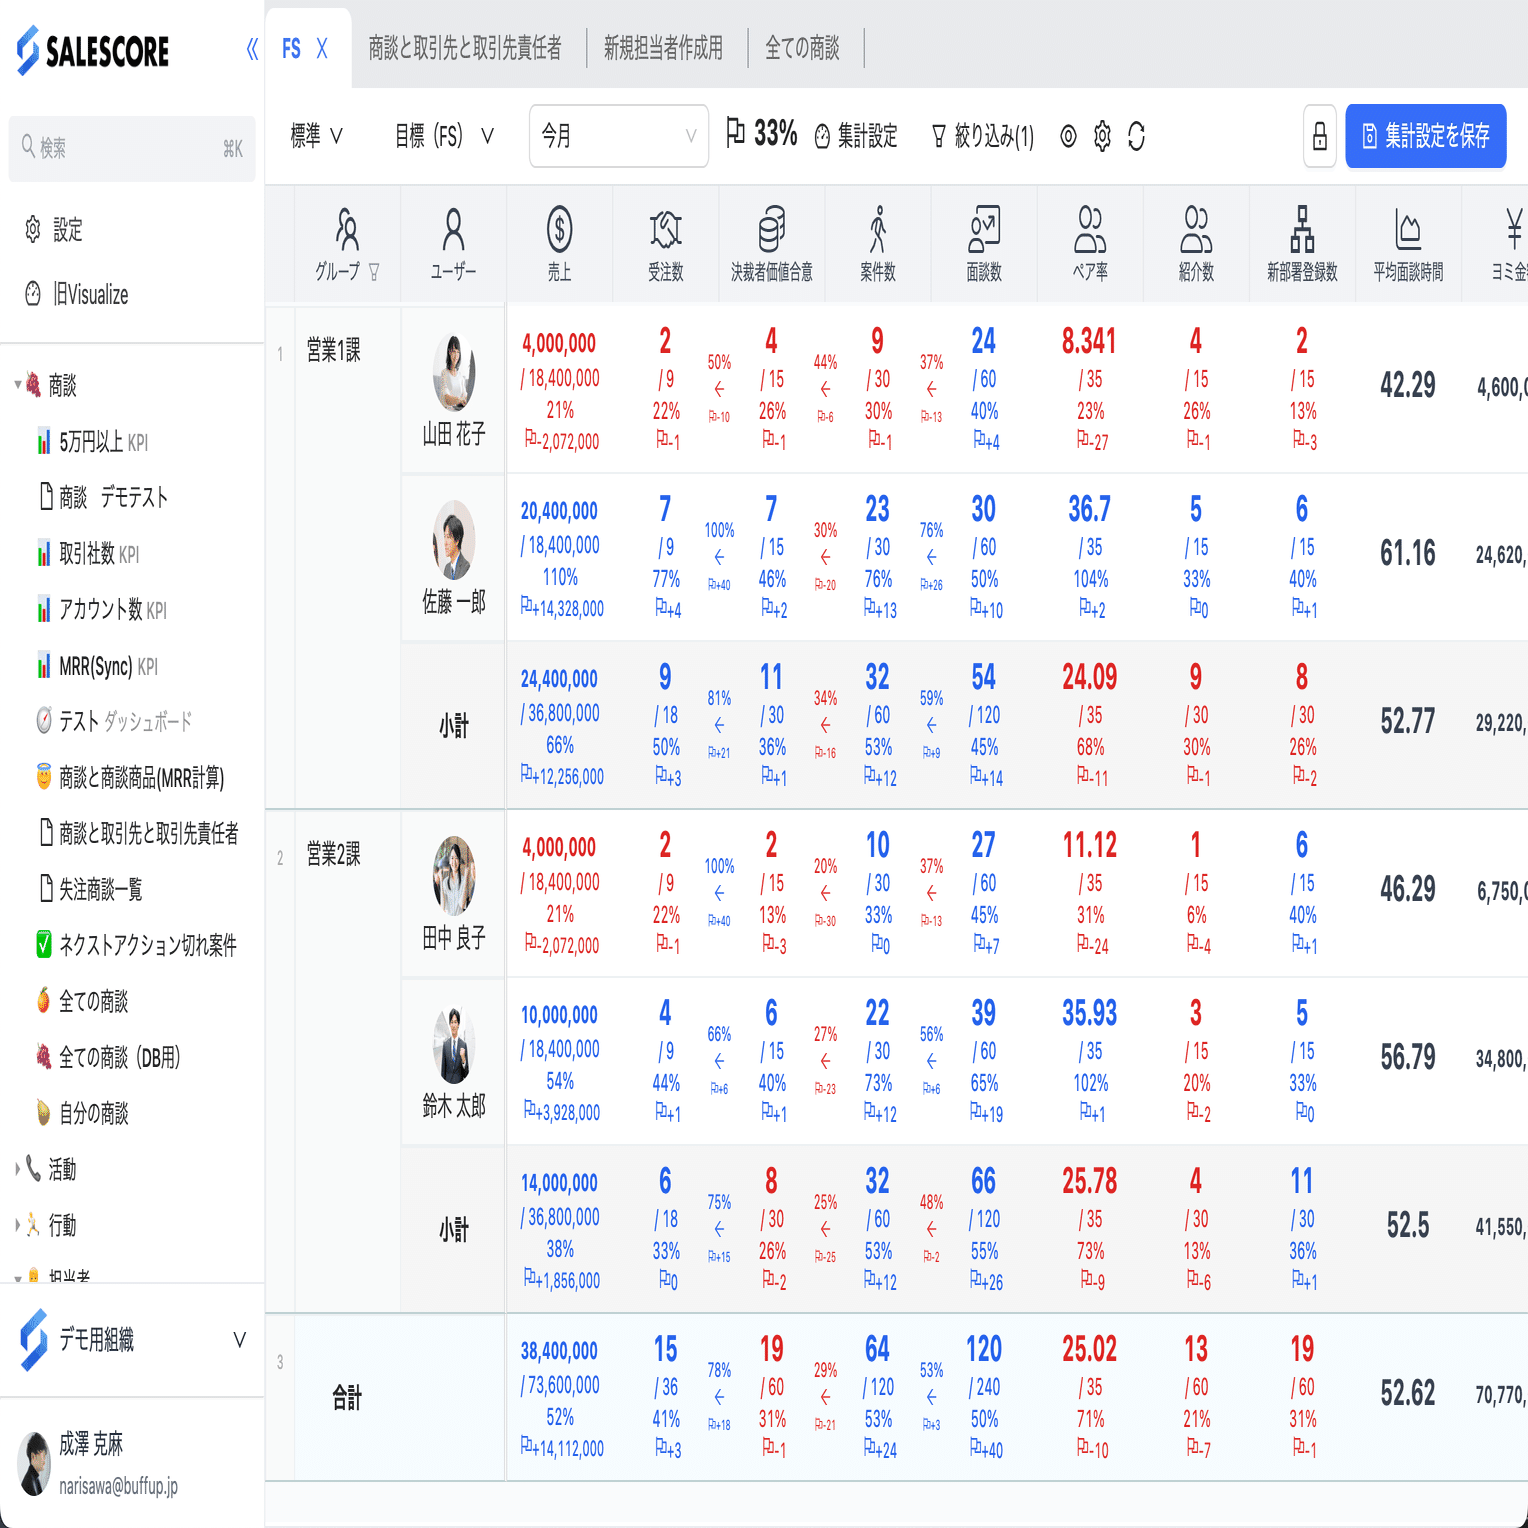The image size is (1528, 1528).
Task: Open the 今月 period selector
Action: tap(618, 136)
